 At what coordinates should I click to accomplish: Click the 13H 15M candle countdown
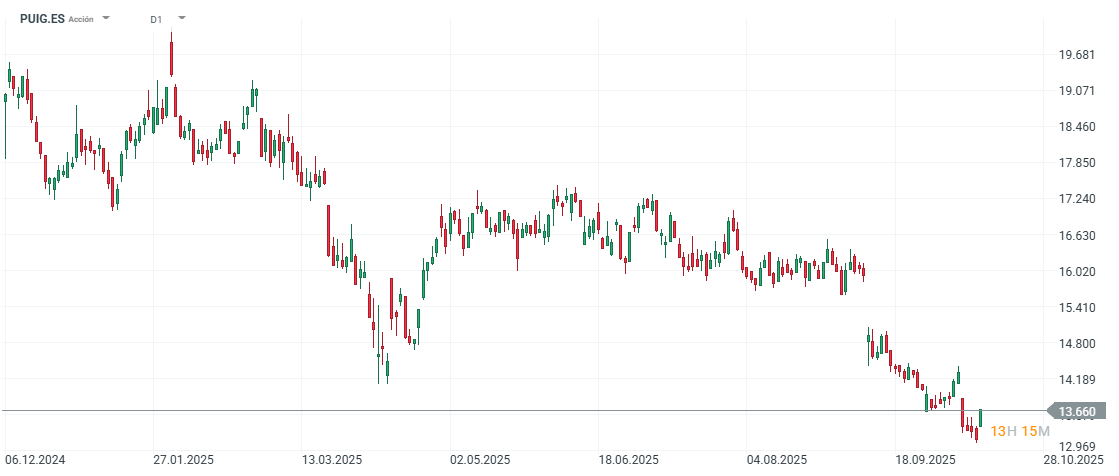1019,431
